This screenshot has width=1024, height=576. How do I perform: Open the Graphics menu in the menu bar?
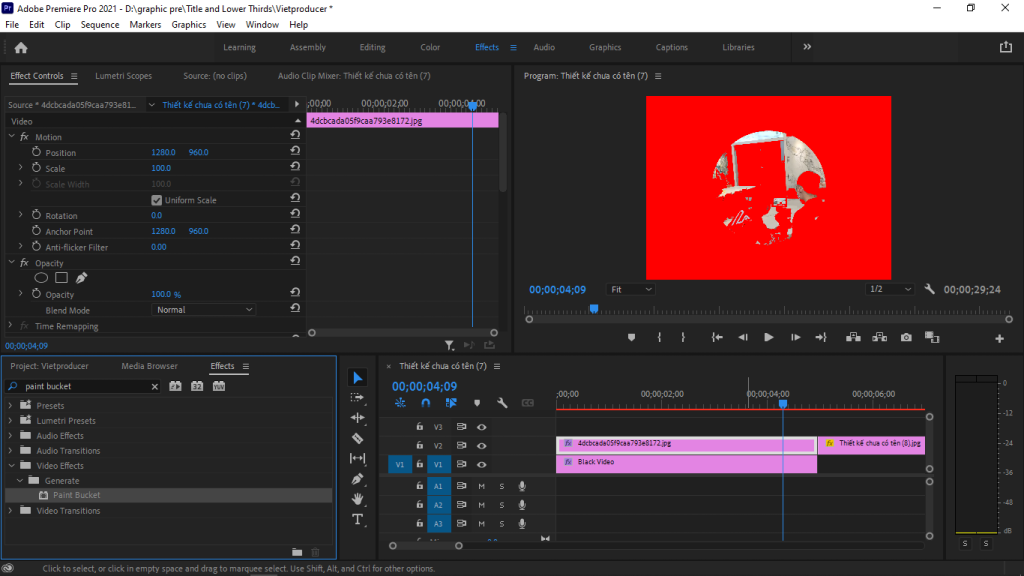click(189, 24)
